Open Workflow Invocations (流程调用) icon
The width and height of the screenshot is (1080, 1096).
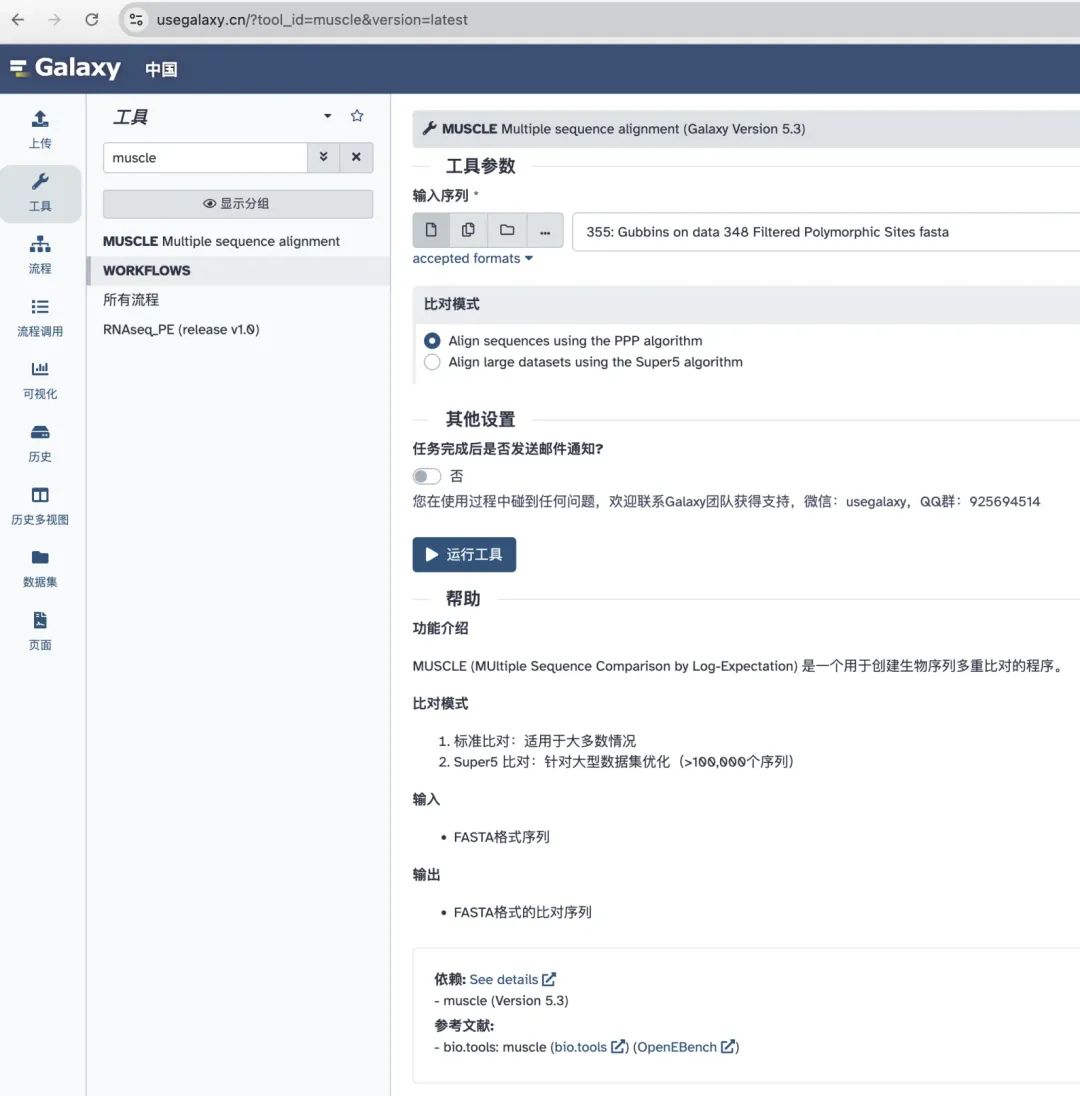(x=40, y=318)
